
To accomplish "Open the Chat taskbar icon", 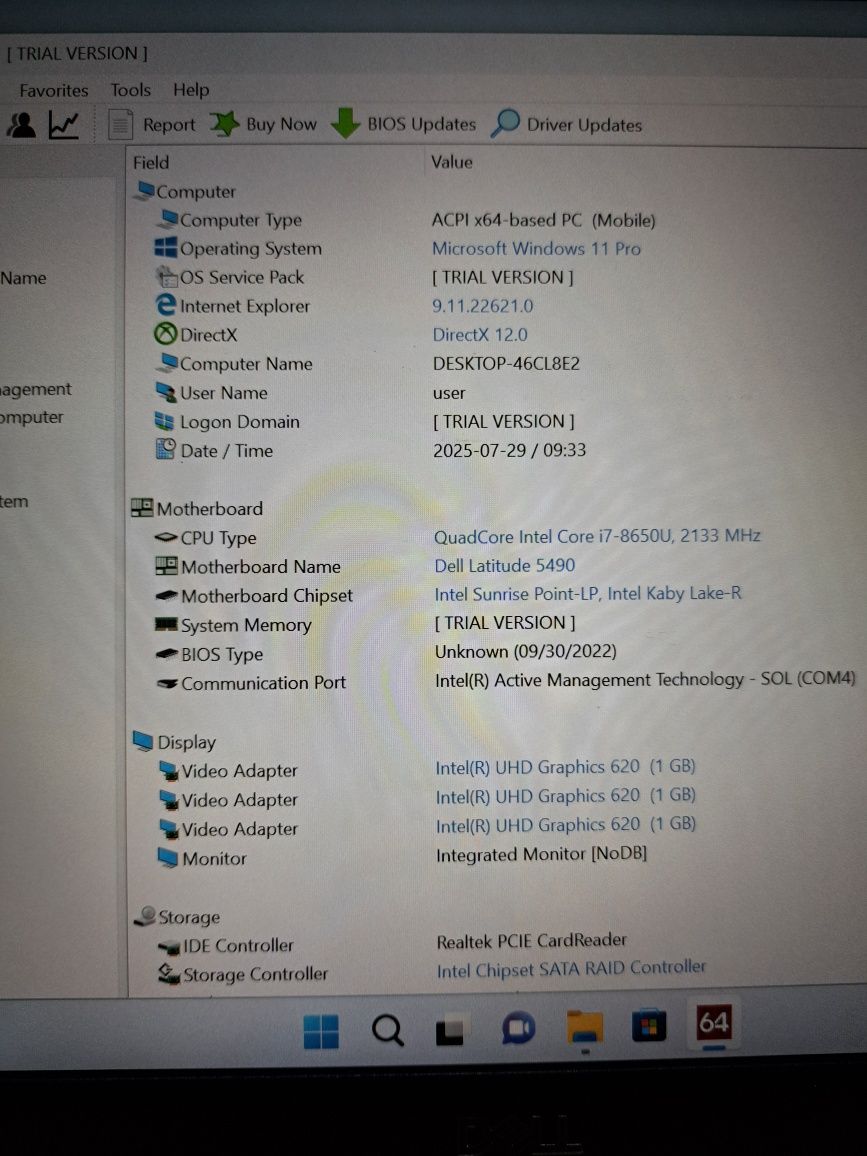I will [x=518, y=1028].
